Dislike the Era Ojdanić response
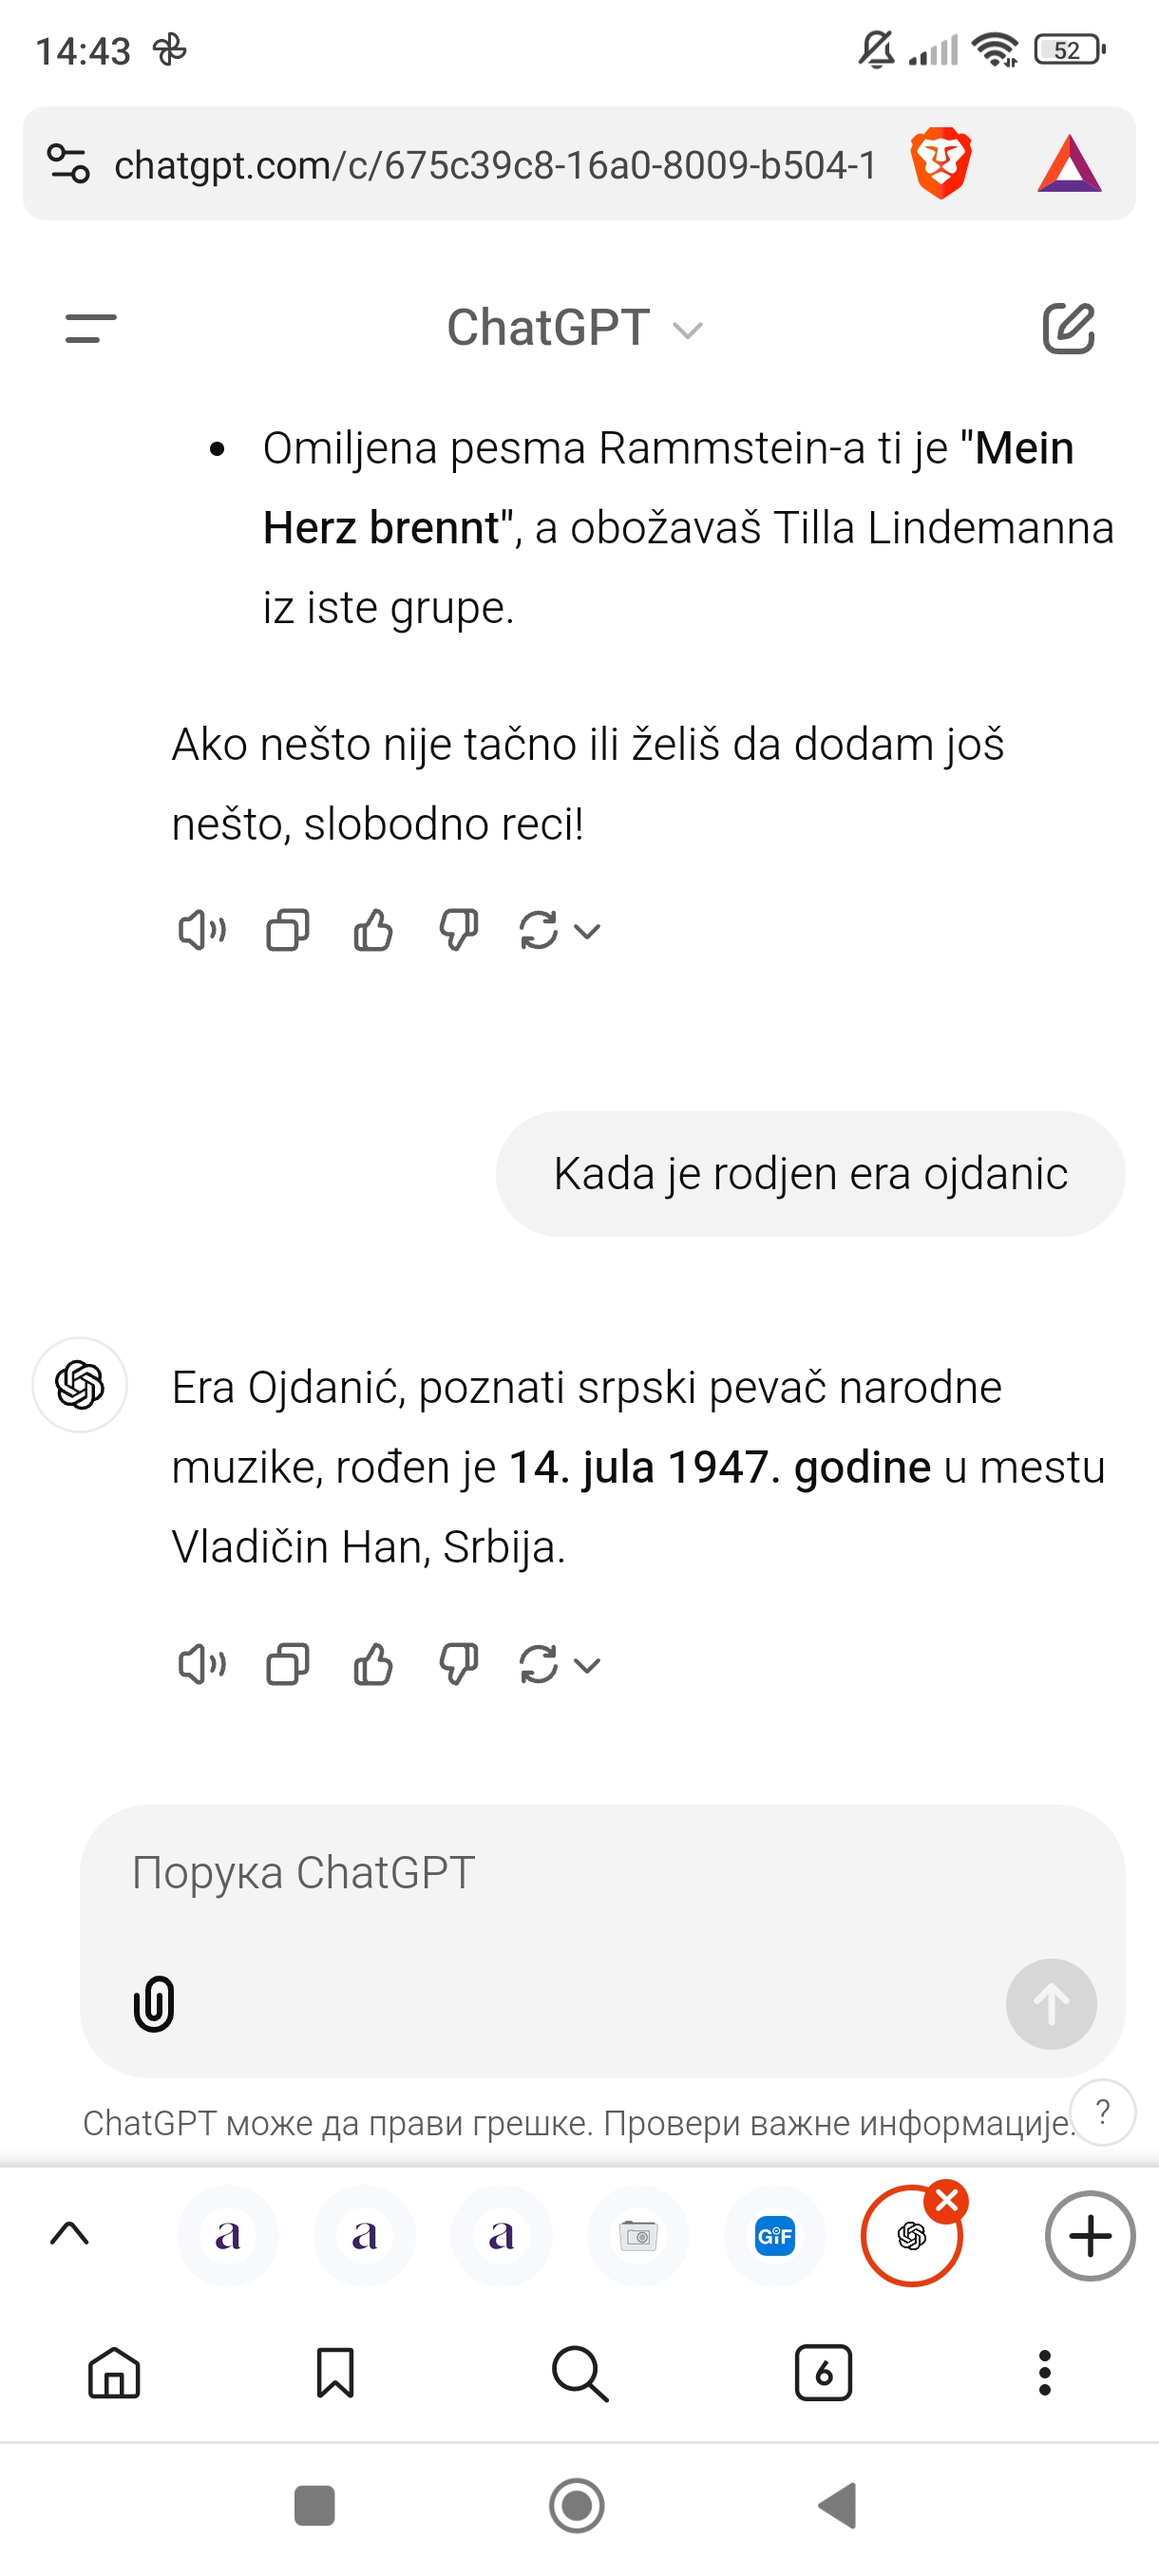Viewport: 1159px width, 2576px height. (x=458, y=1665)
